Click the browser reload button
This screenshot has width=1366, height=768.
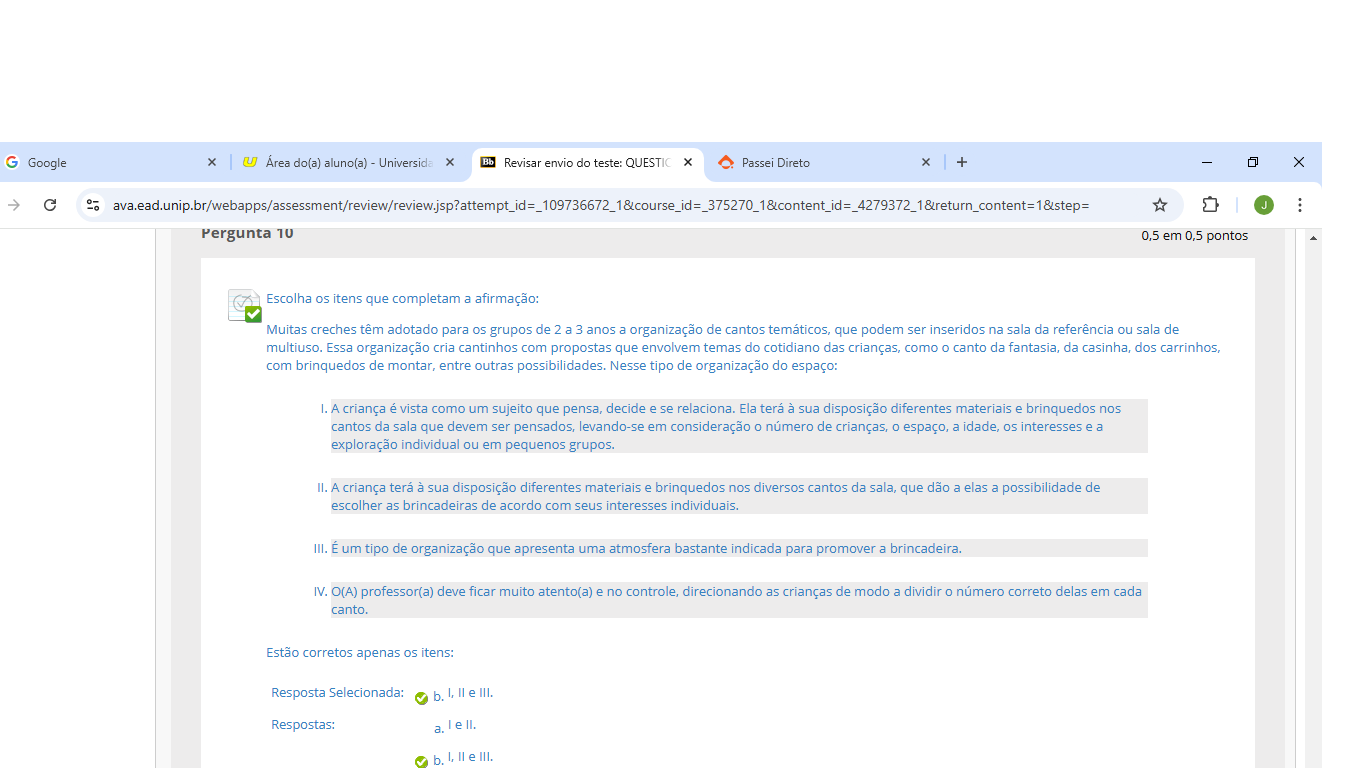click(50, 205)
